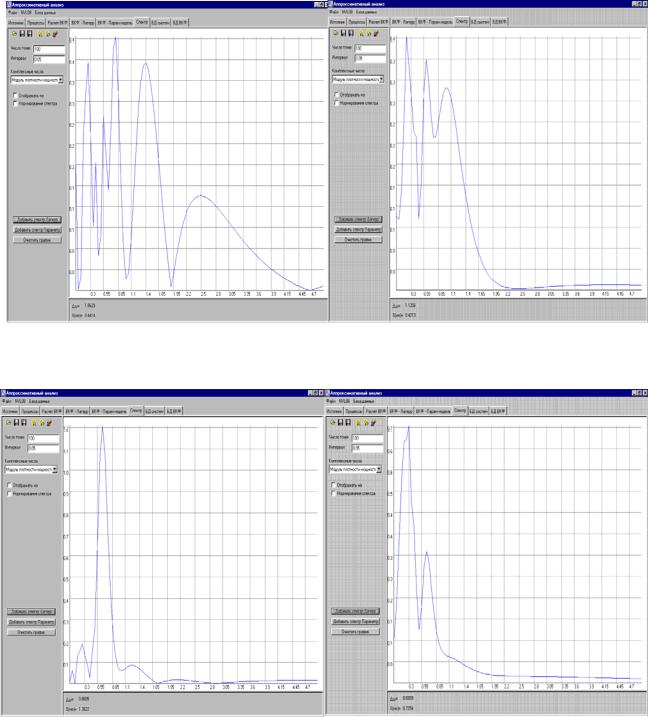This screenshot has height=717, width=648.
Task: Click the second yellow bulb icon, top-left window
Action: [48, 34]
